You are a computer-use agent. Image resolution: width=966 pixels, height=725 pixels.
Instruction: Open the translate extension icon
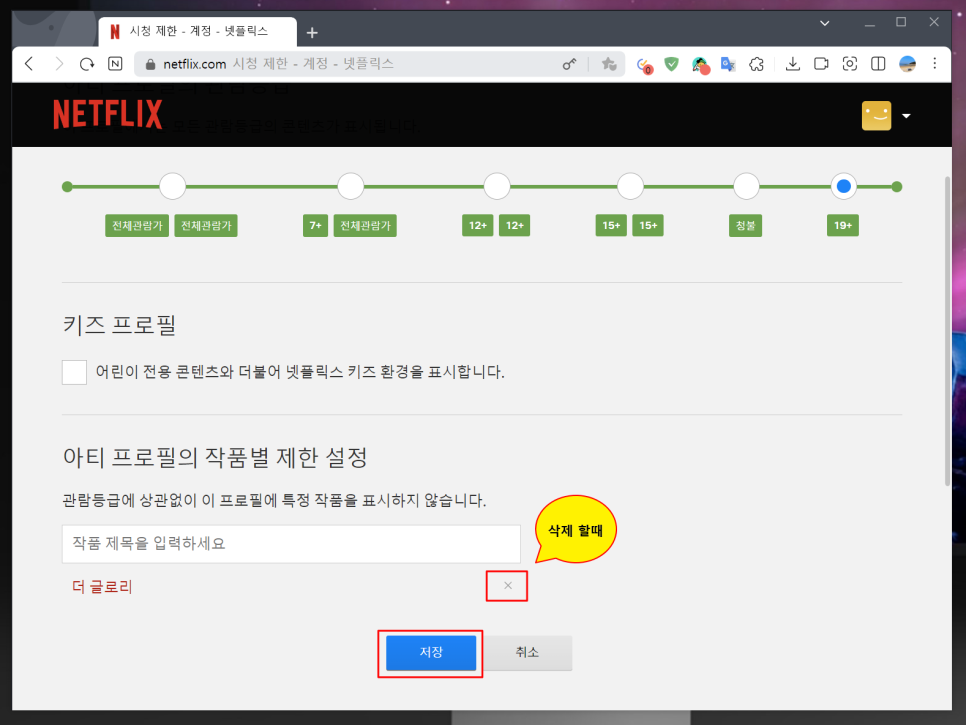pos(728,64)
